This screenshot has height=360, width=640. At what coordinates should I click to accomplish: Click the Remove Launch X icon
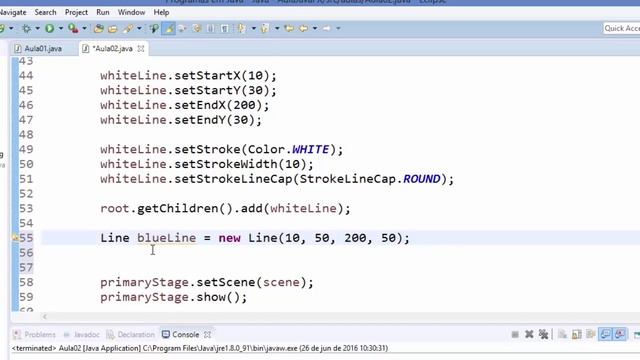(x=529, y=335)
